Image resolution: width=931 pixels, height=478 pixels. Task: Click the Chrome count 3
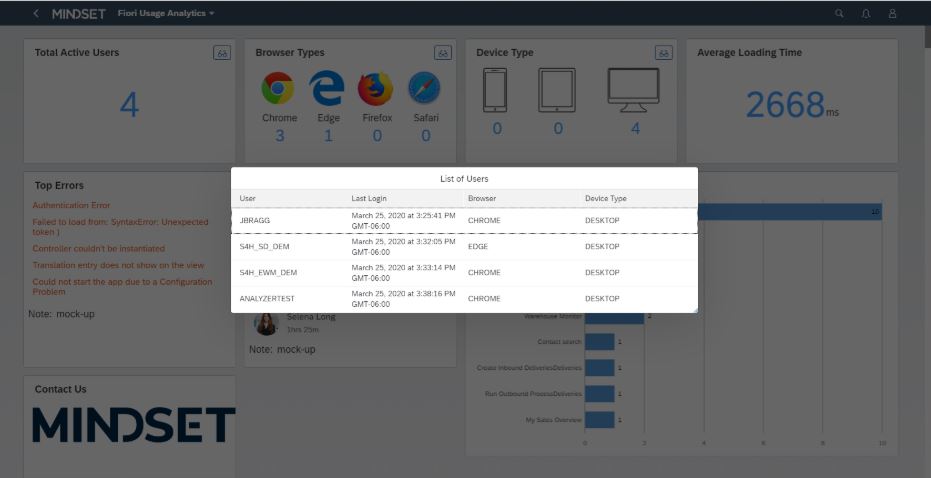point(279,136)
